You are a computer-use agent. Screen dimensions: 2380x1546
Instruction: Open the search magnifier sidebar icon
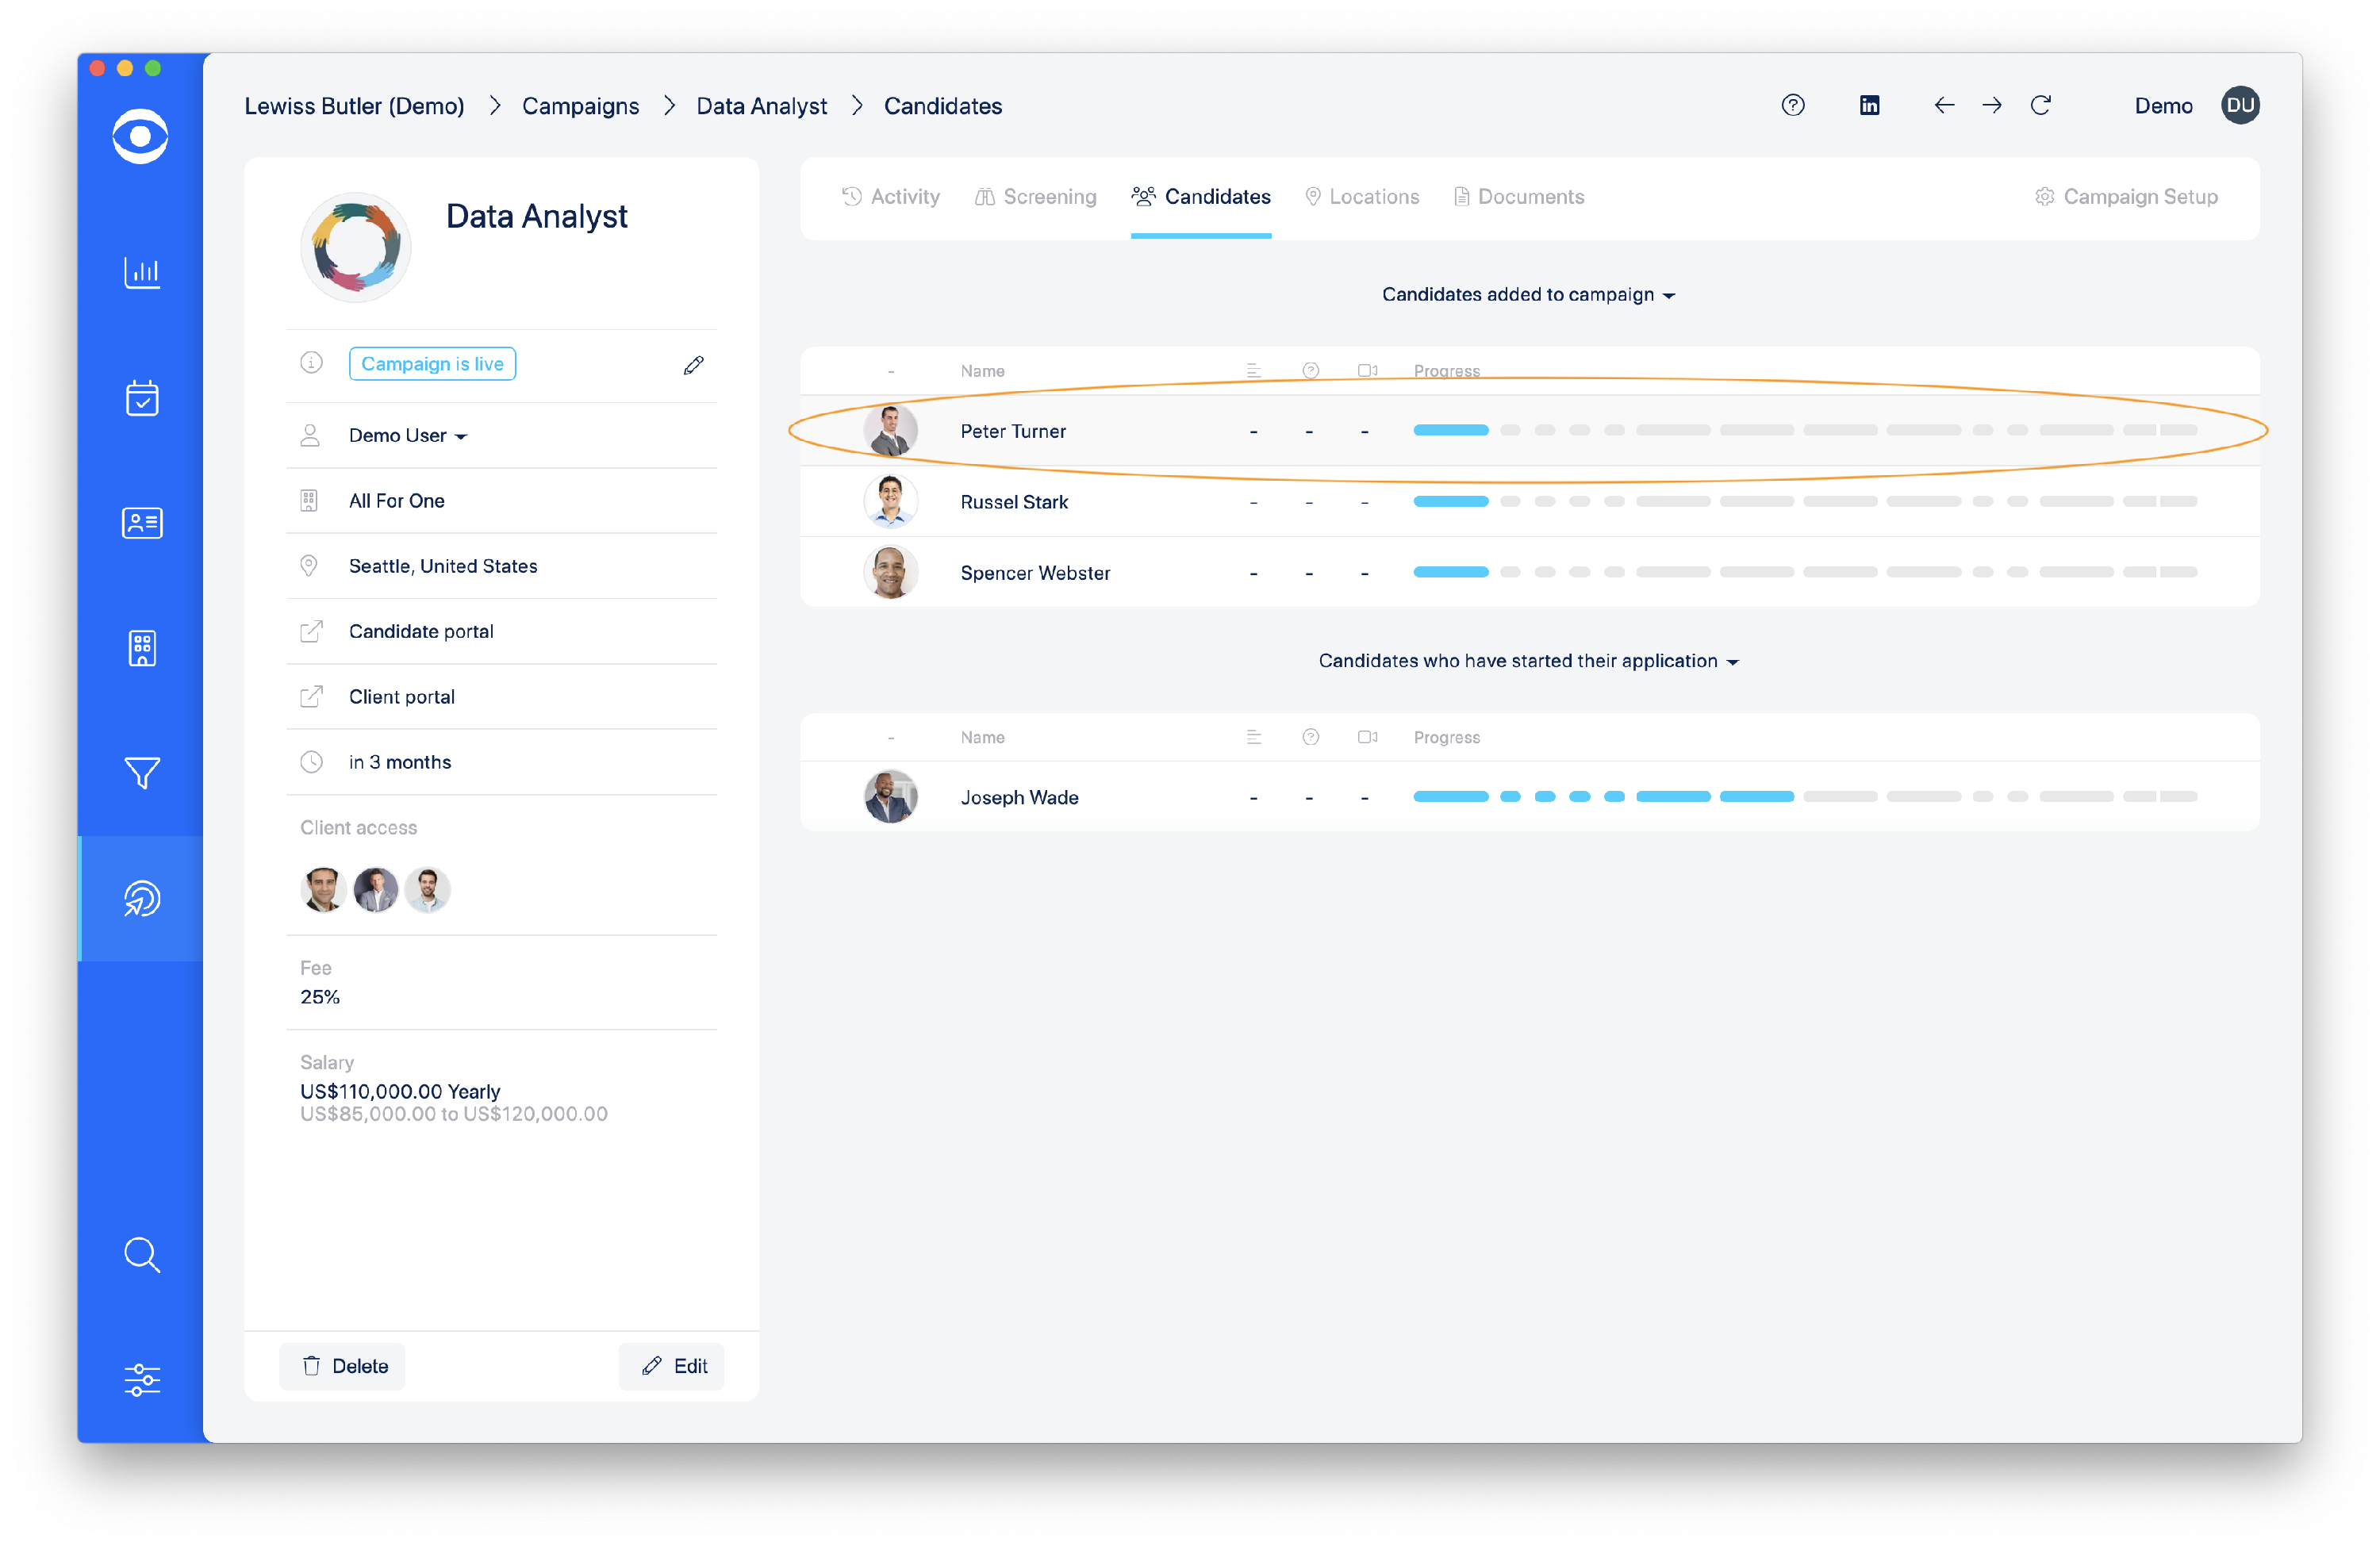click(141, 1254)
